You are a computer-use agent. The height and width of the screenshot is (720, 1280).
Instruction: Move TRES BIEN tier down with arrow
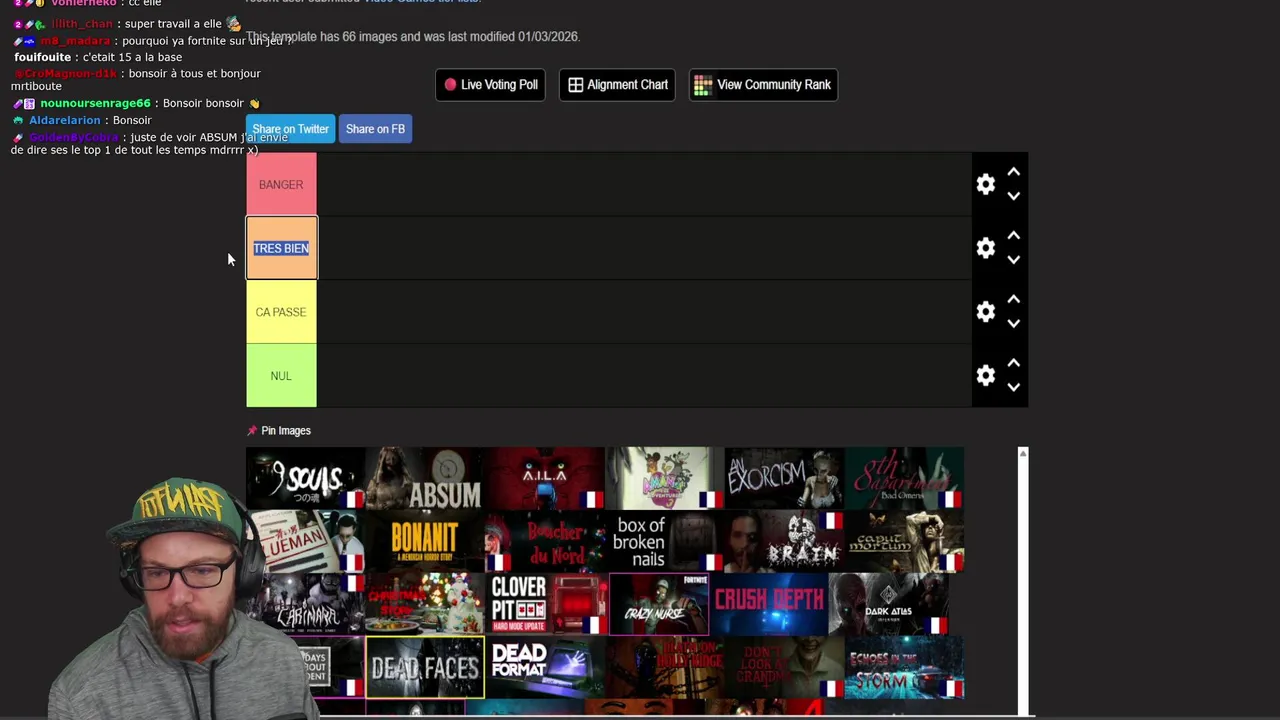click(x=1013, y=260)
